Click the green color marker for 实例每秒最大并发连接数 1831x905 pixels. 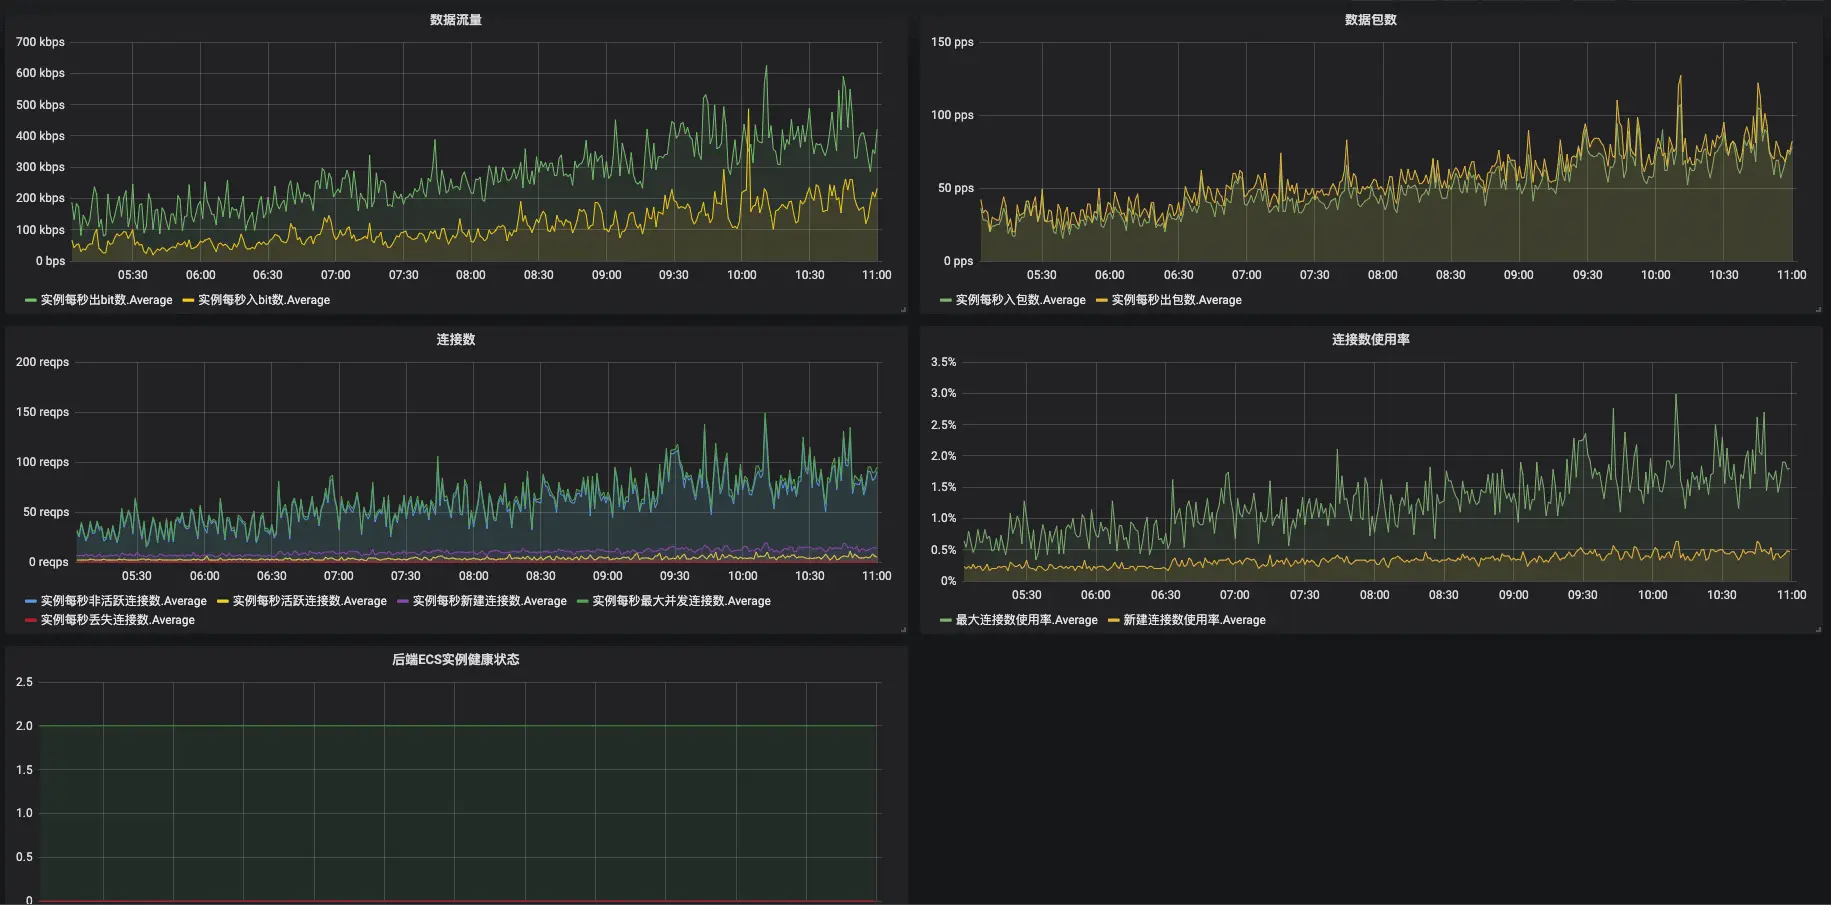click(x=583, y=601)
